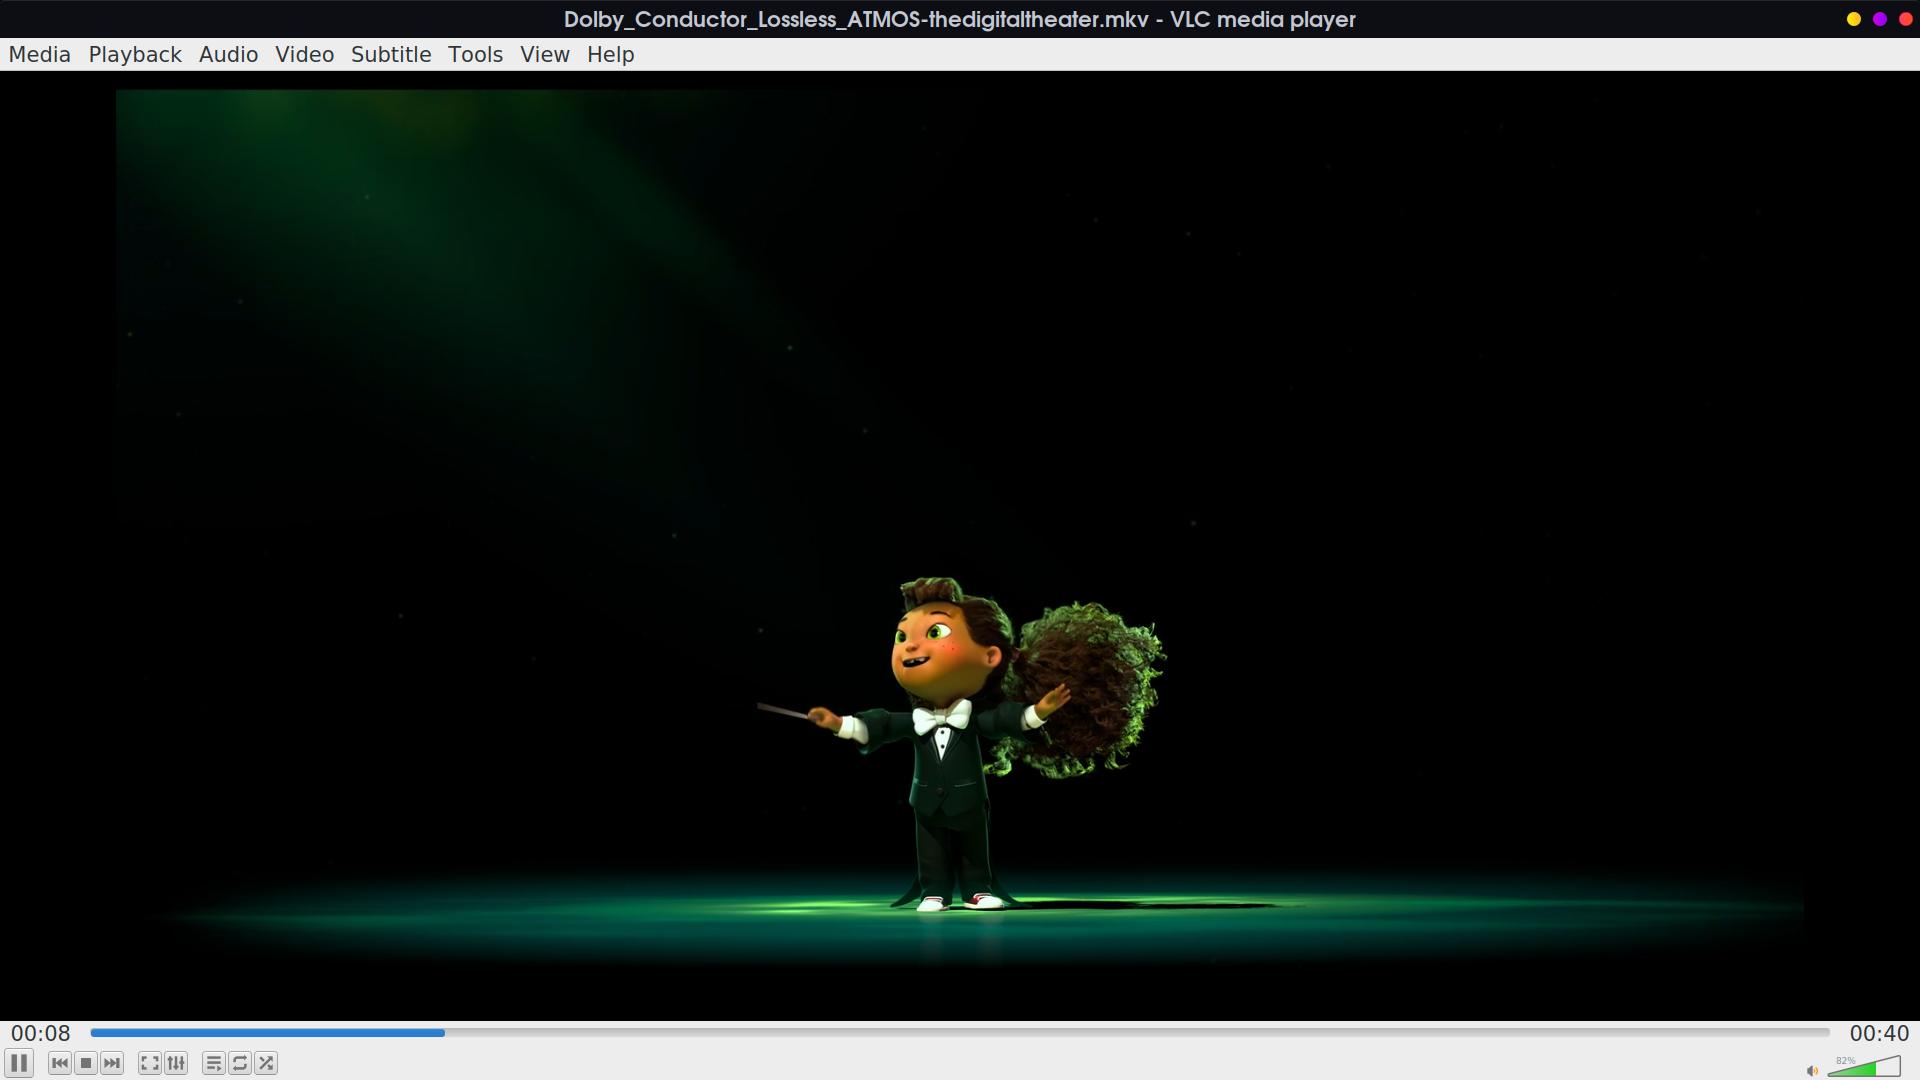Open extended settings and effects panel
1920x1080 pixels.
(x=176, y=1063)
